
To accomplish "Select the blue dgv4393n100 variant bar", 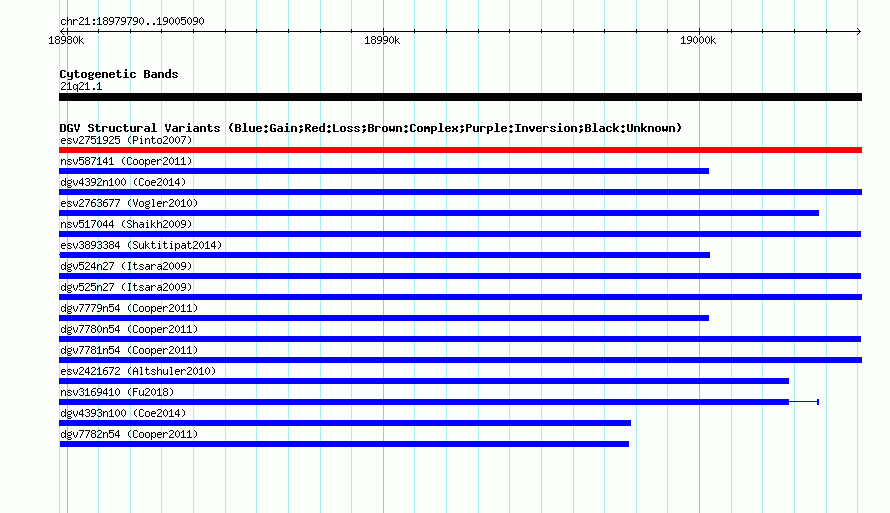I will [345, 423].
